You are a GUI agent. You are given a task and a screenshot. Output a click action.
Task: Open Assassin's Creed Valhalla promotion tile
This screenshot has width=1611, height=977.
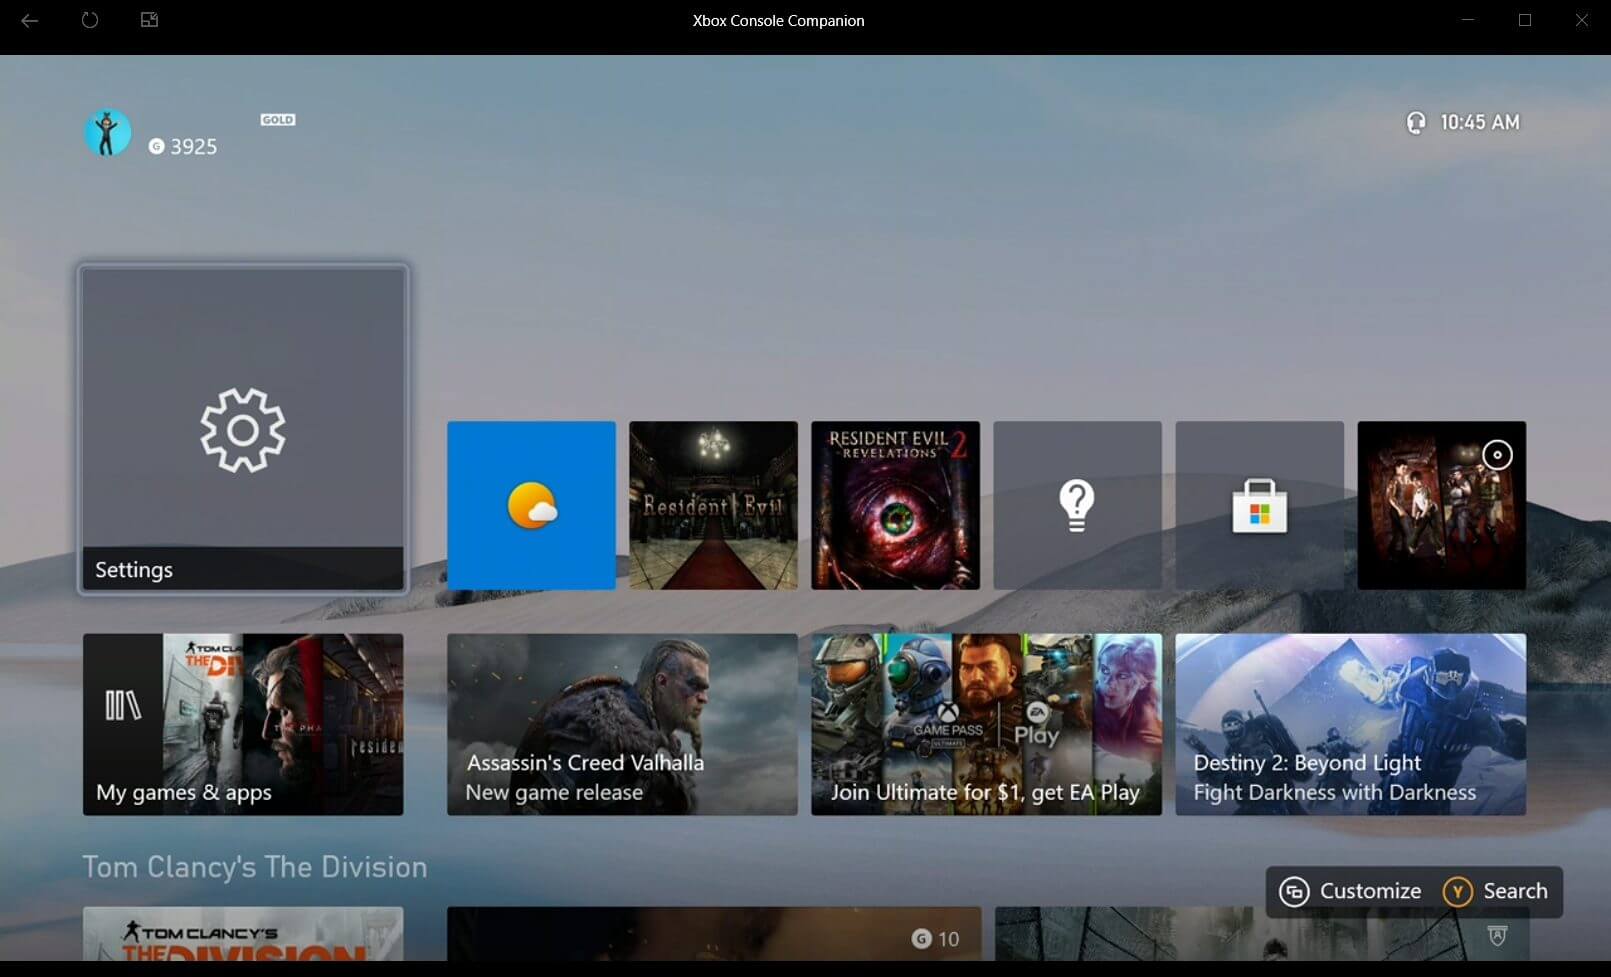[622, 724]
